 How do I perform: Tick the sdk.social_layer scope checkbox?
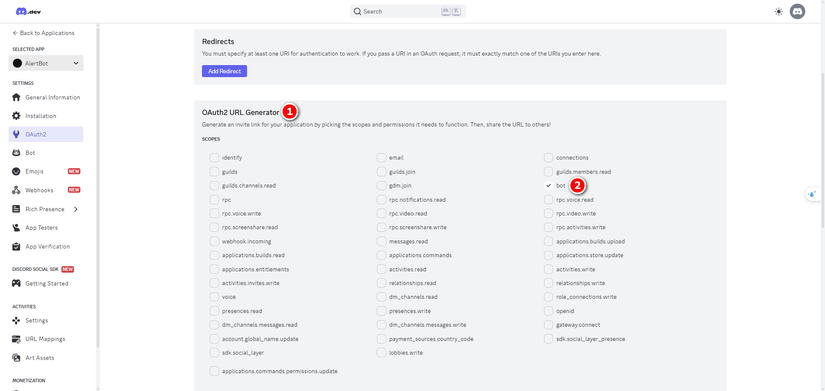[214, 353]
